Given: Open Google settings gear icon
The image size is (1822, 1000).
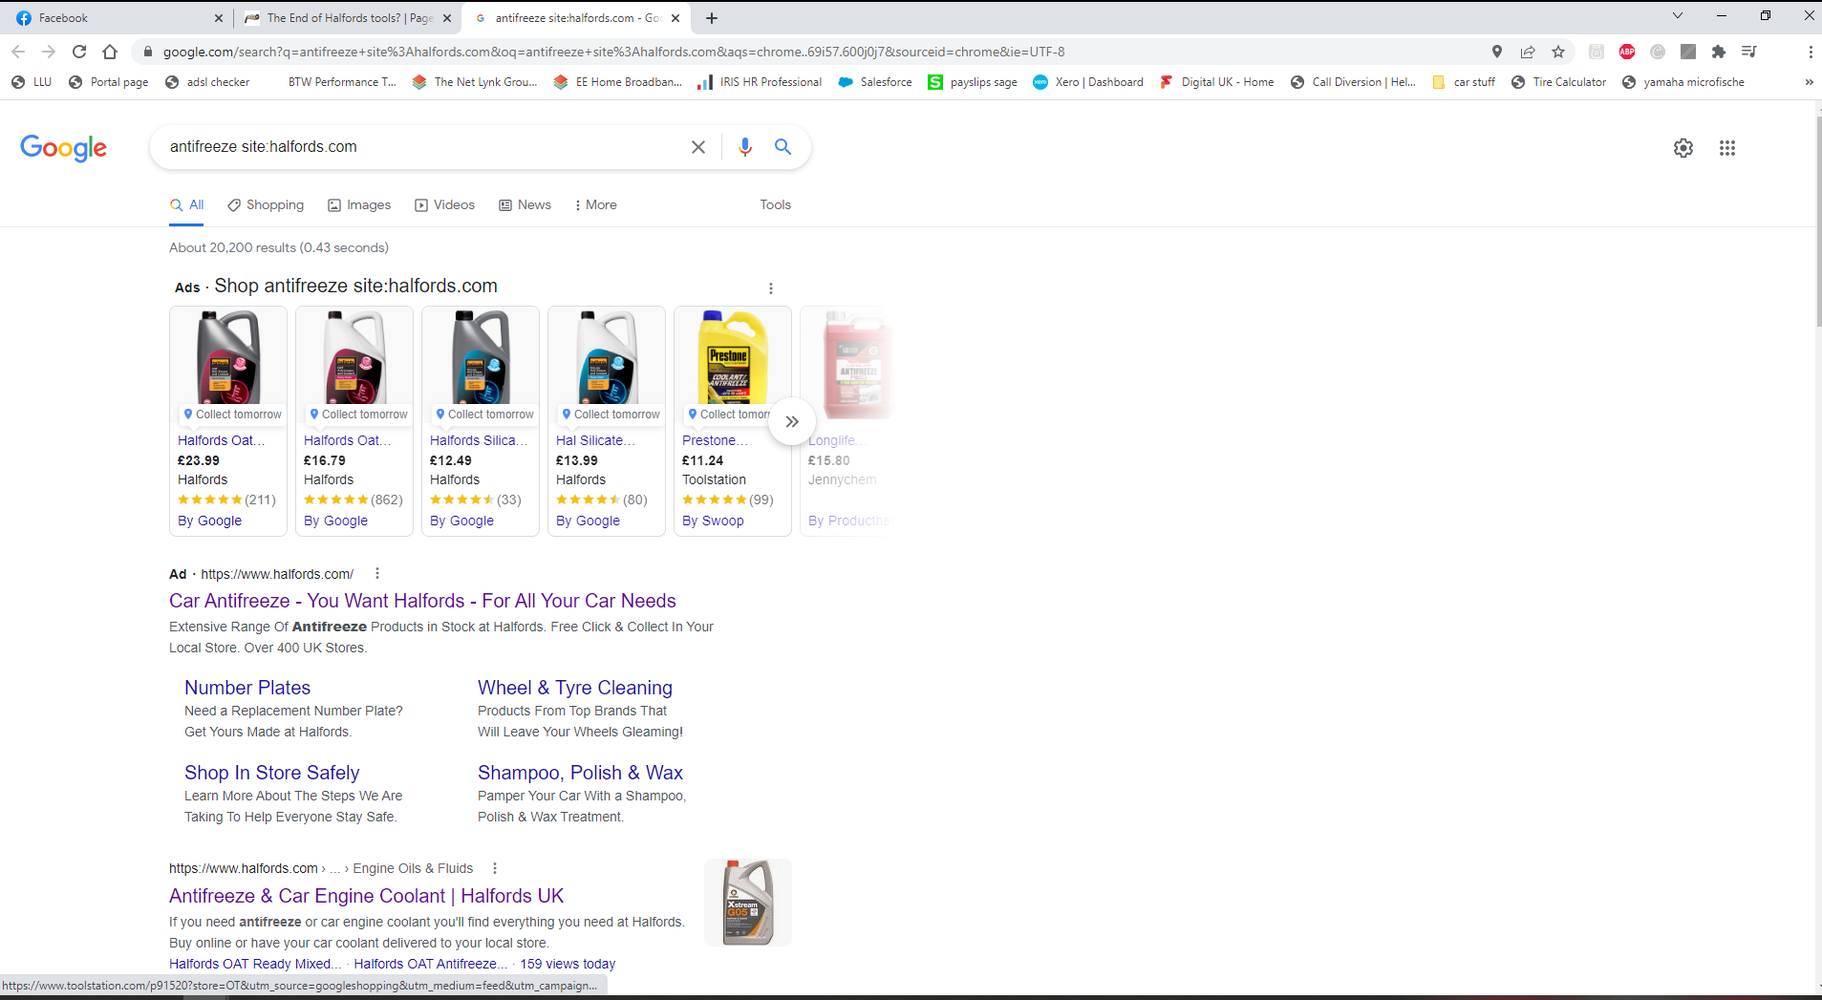Looking at the screenshot, I should pyautogui.click(x=1683, y=148).
